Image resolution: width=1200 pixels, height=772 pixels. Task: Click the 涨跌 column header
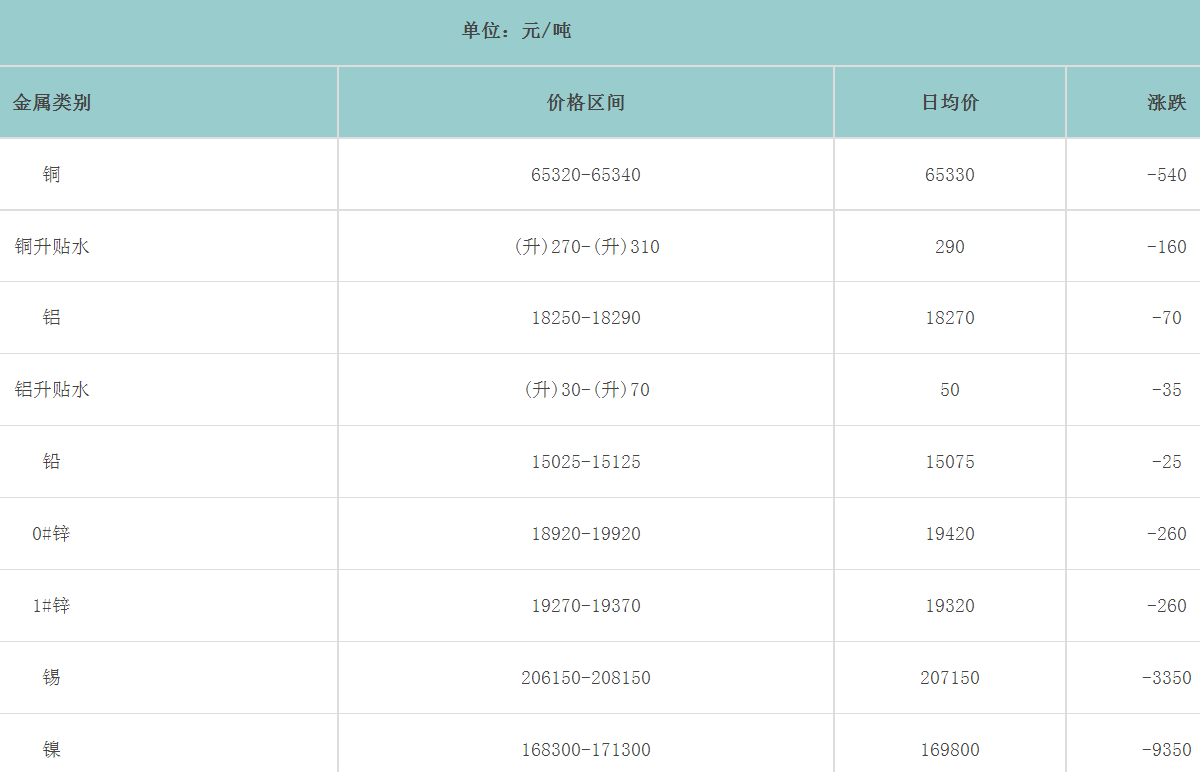[x=1166, y=102]
